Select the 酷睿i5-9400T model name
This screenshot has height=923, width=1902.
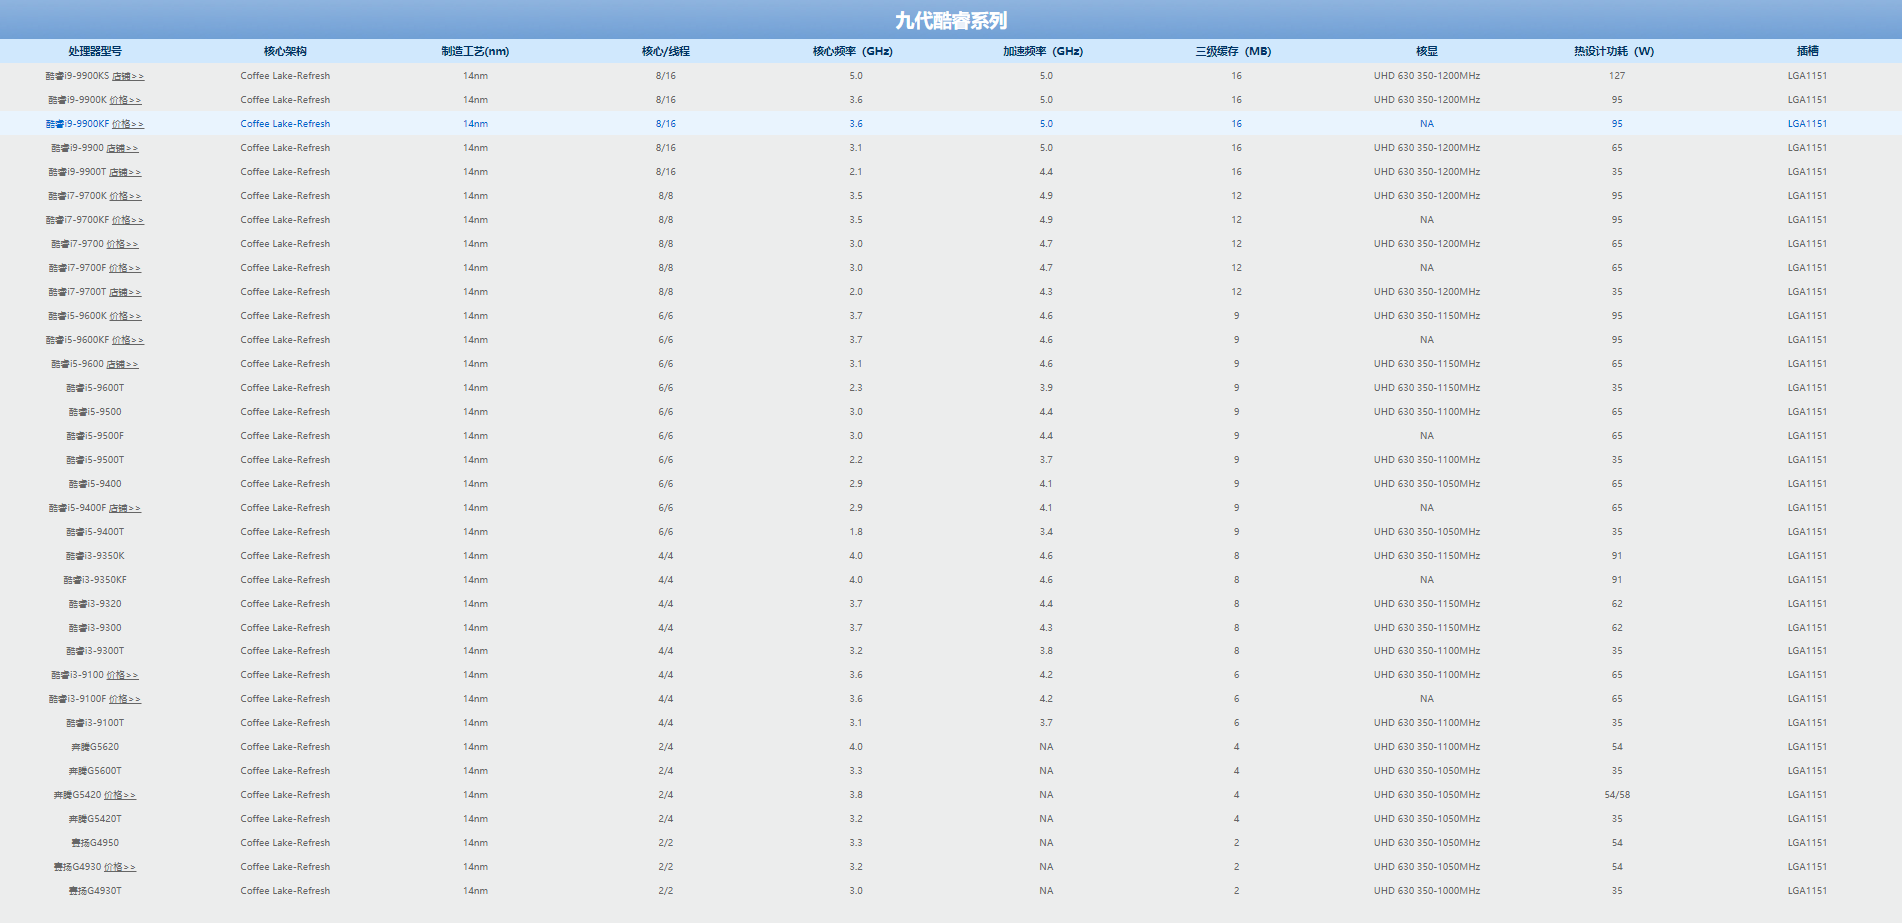[95, 532]
